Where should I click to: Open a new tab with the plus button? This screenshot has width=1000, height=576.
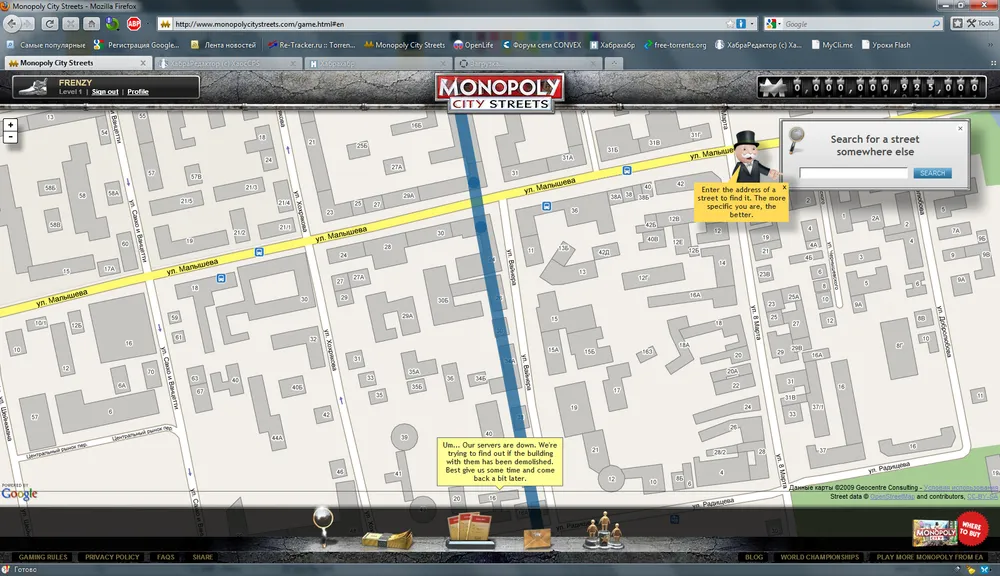tap(614, 63)
